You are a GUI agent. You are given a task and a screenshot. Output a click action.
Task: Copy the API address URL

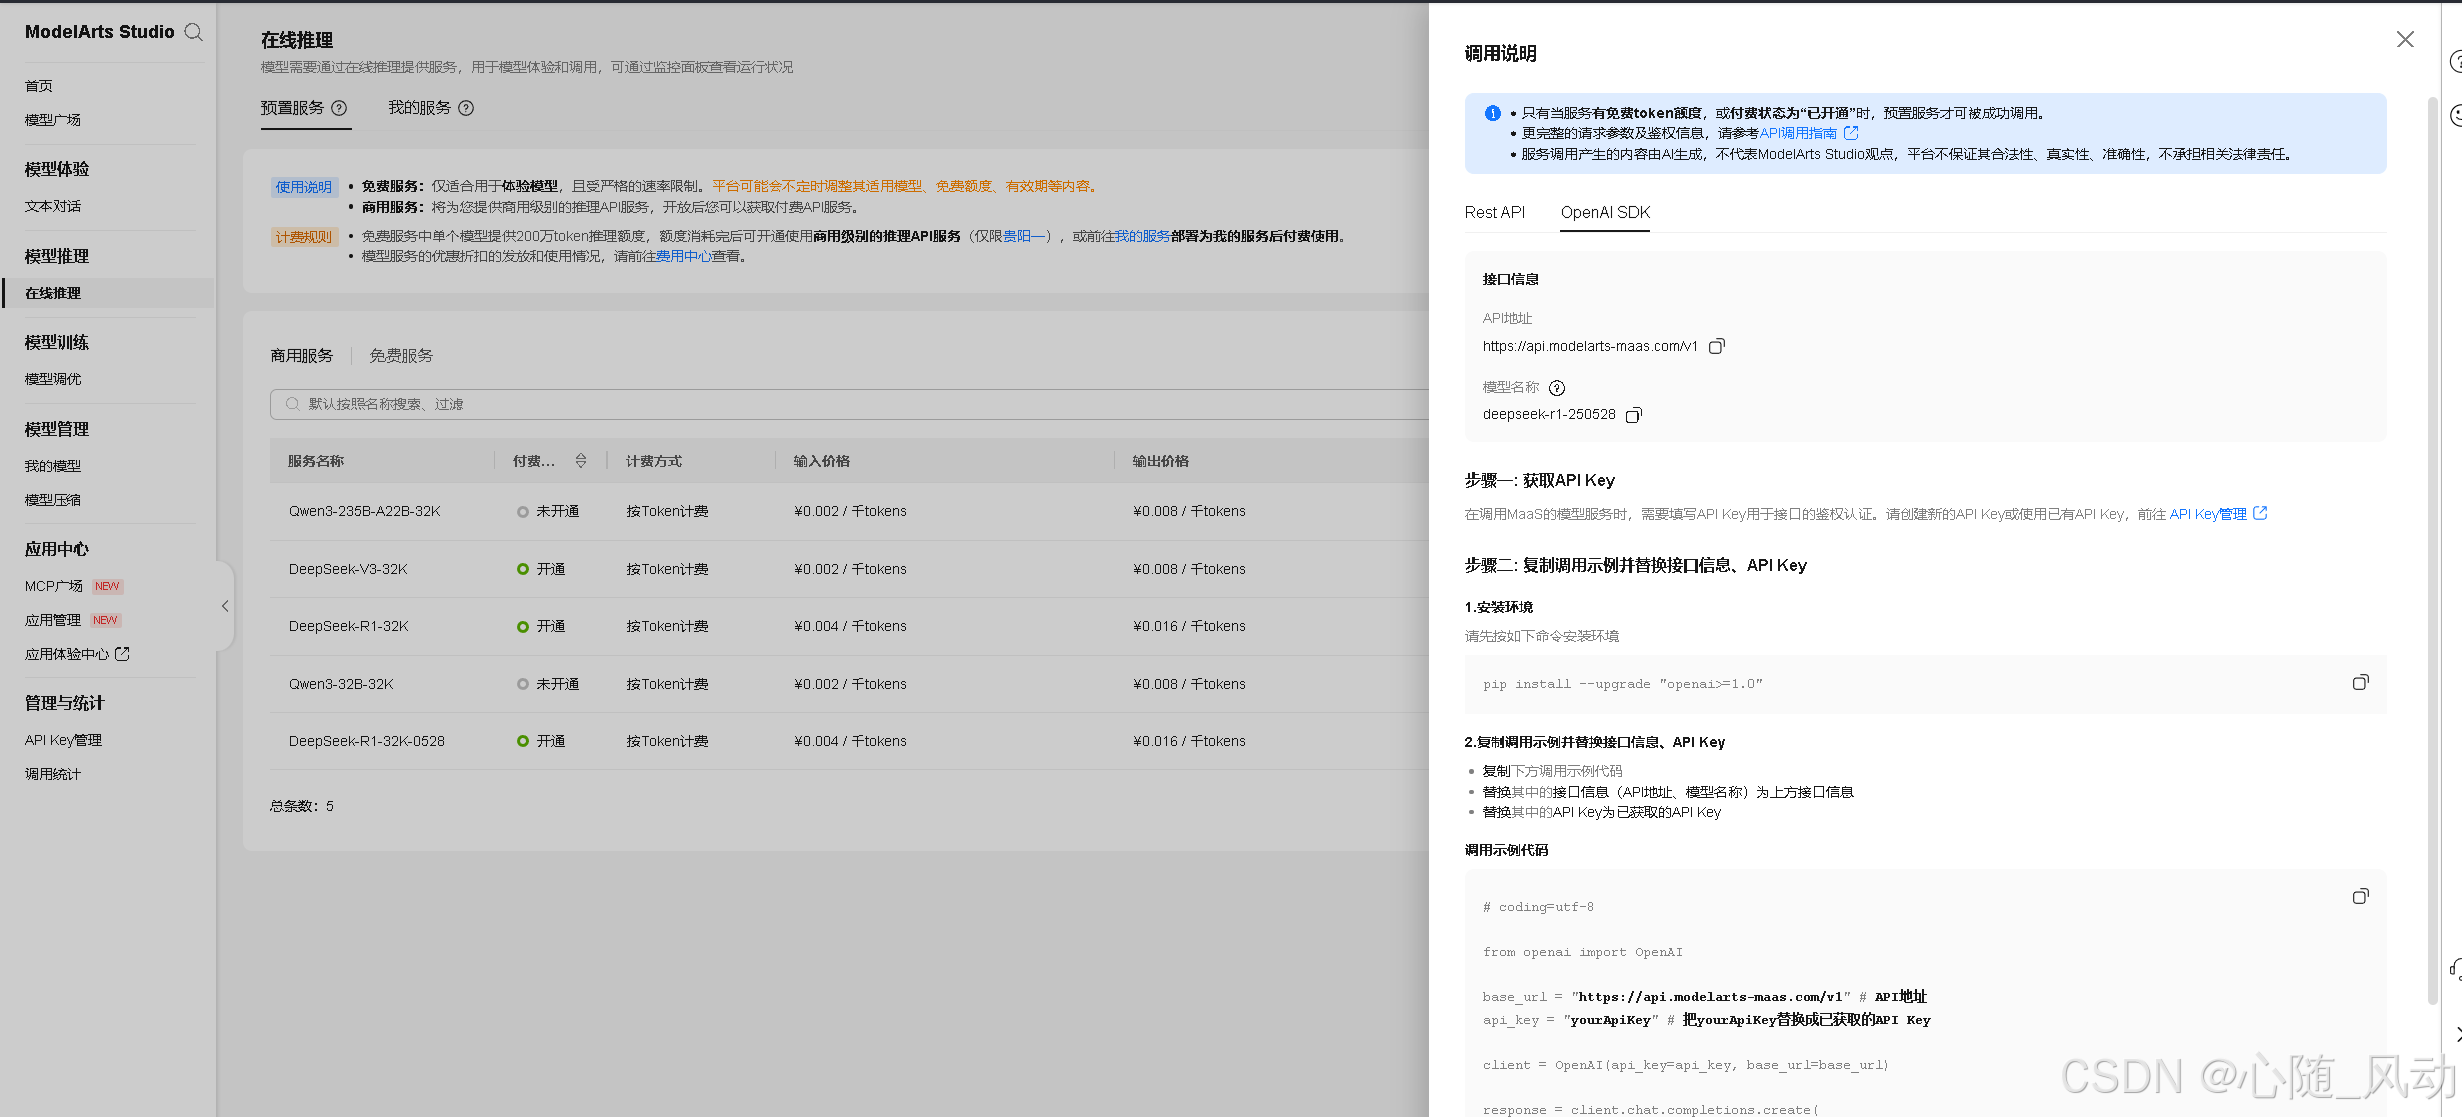coord(1717,346)
